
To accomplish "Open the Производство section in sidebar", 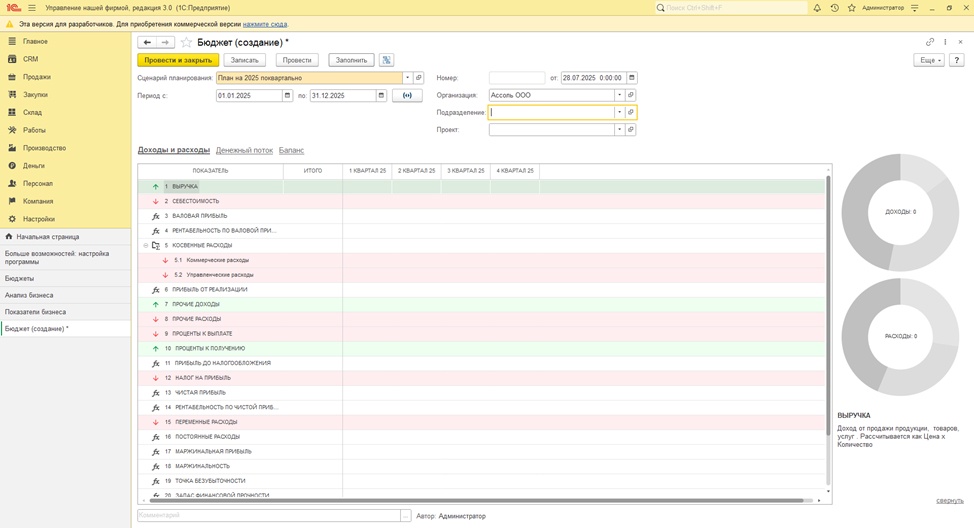I will [44, 148].
